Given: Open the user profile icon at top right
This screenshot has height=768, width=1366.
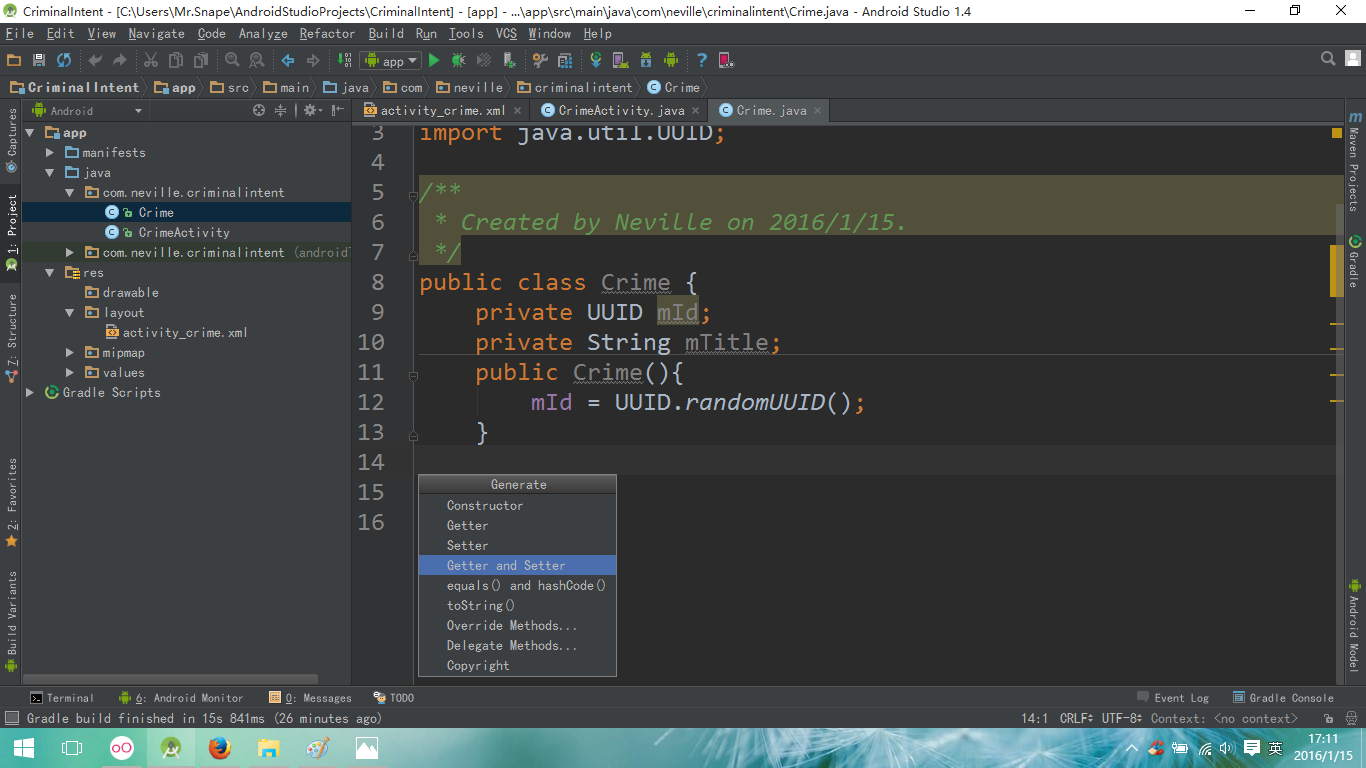Looking at the screenshot, I should [x=1352, y=60].
